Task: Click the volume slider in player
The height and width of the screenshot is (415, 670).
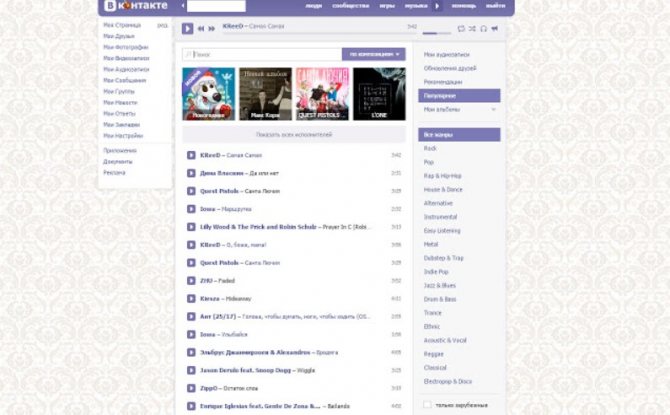Action: tap(437, 33)
